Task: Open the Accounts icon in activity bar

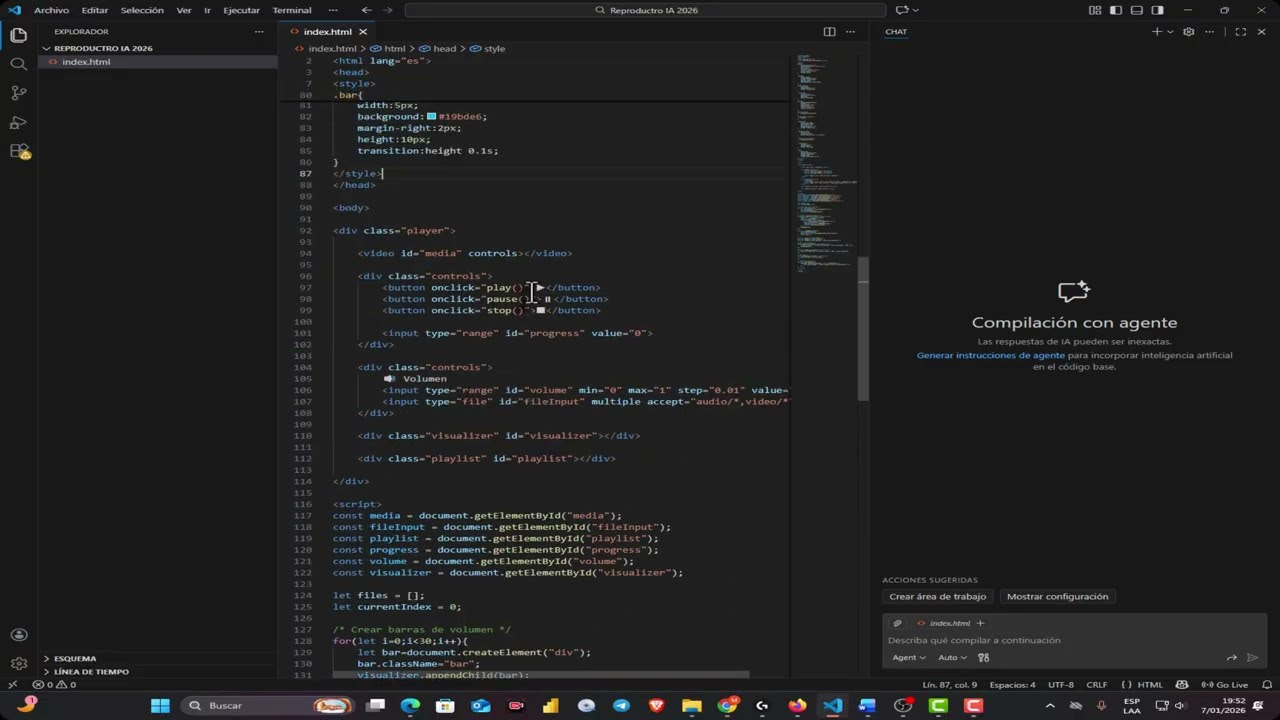Action: [18, 635]
